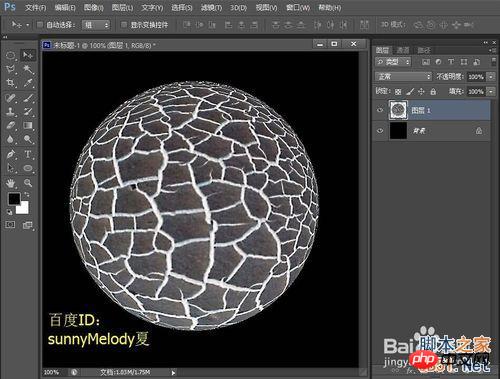Select the Eyedropper tool
500x379 pixels.
pos(28,83)
